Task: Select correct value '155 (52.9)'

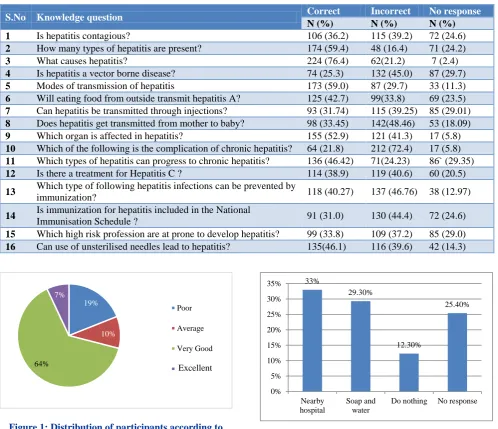Action: coord(328,136)
